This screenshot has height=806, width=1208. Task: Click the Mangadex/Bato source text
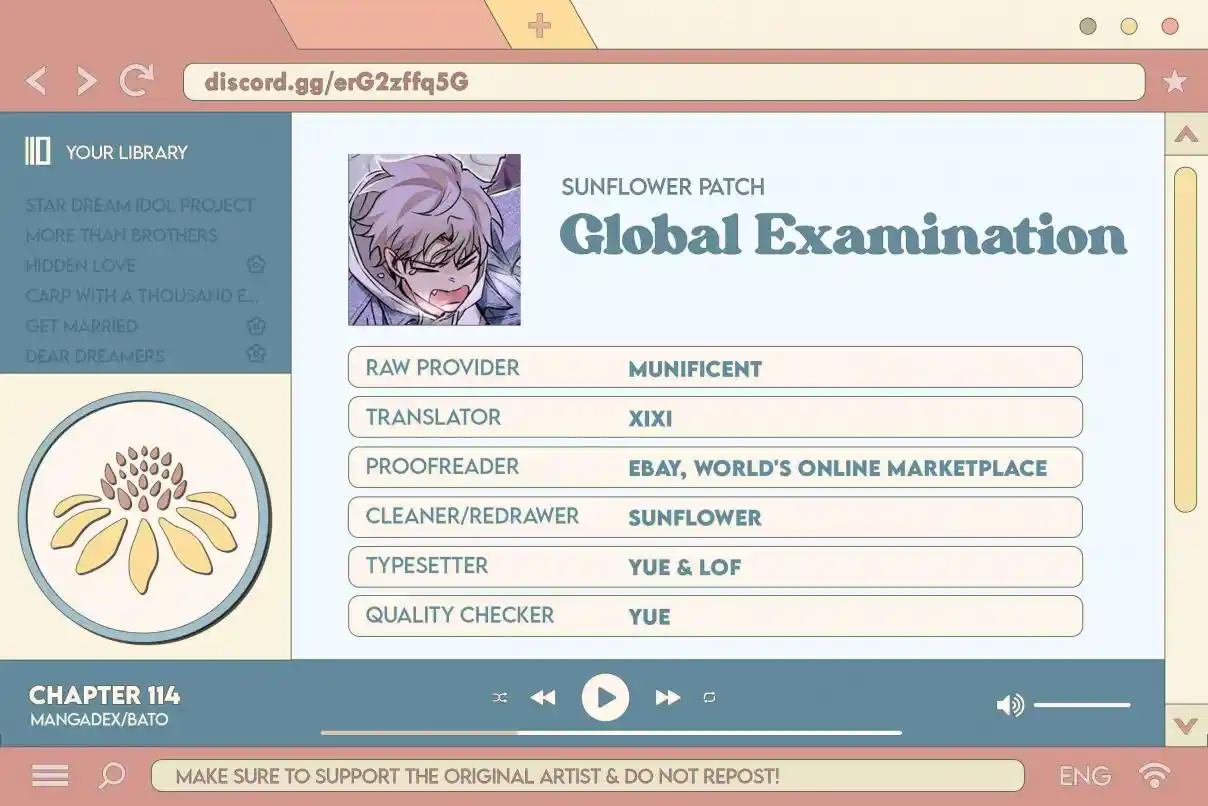click(x=99, y=720)
